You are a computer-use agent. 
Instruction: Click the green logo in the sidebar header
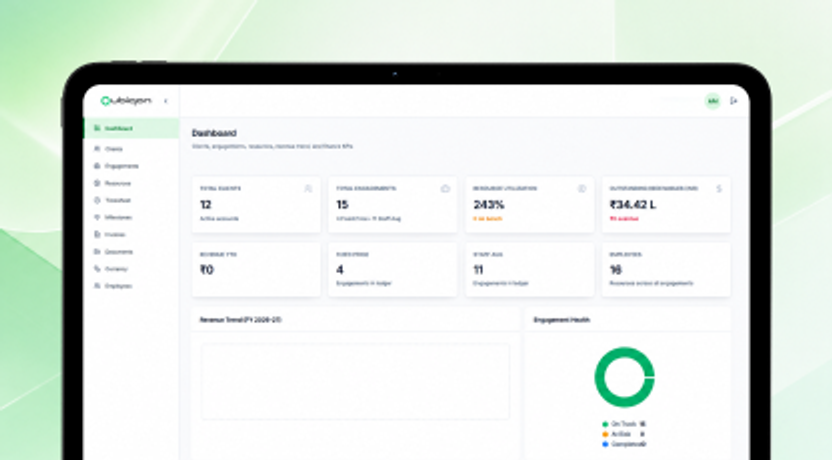click(x=126, y=101)
